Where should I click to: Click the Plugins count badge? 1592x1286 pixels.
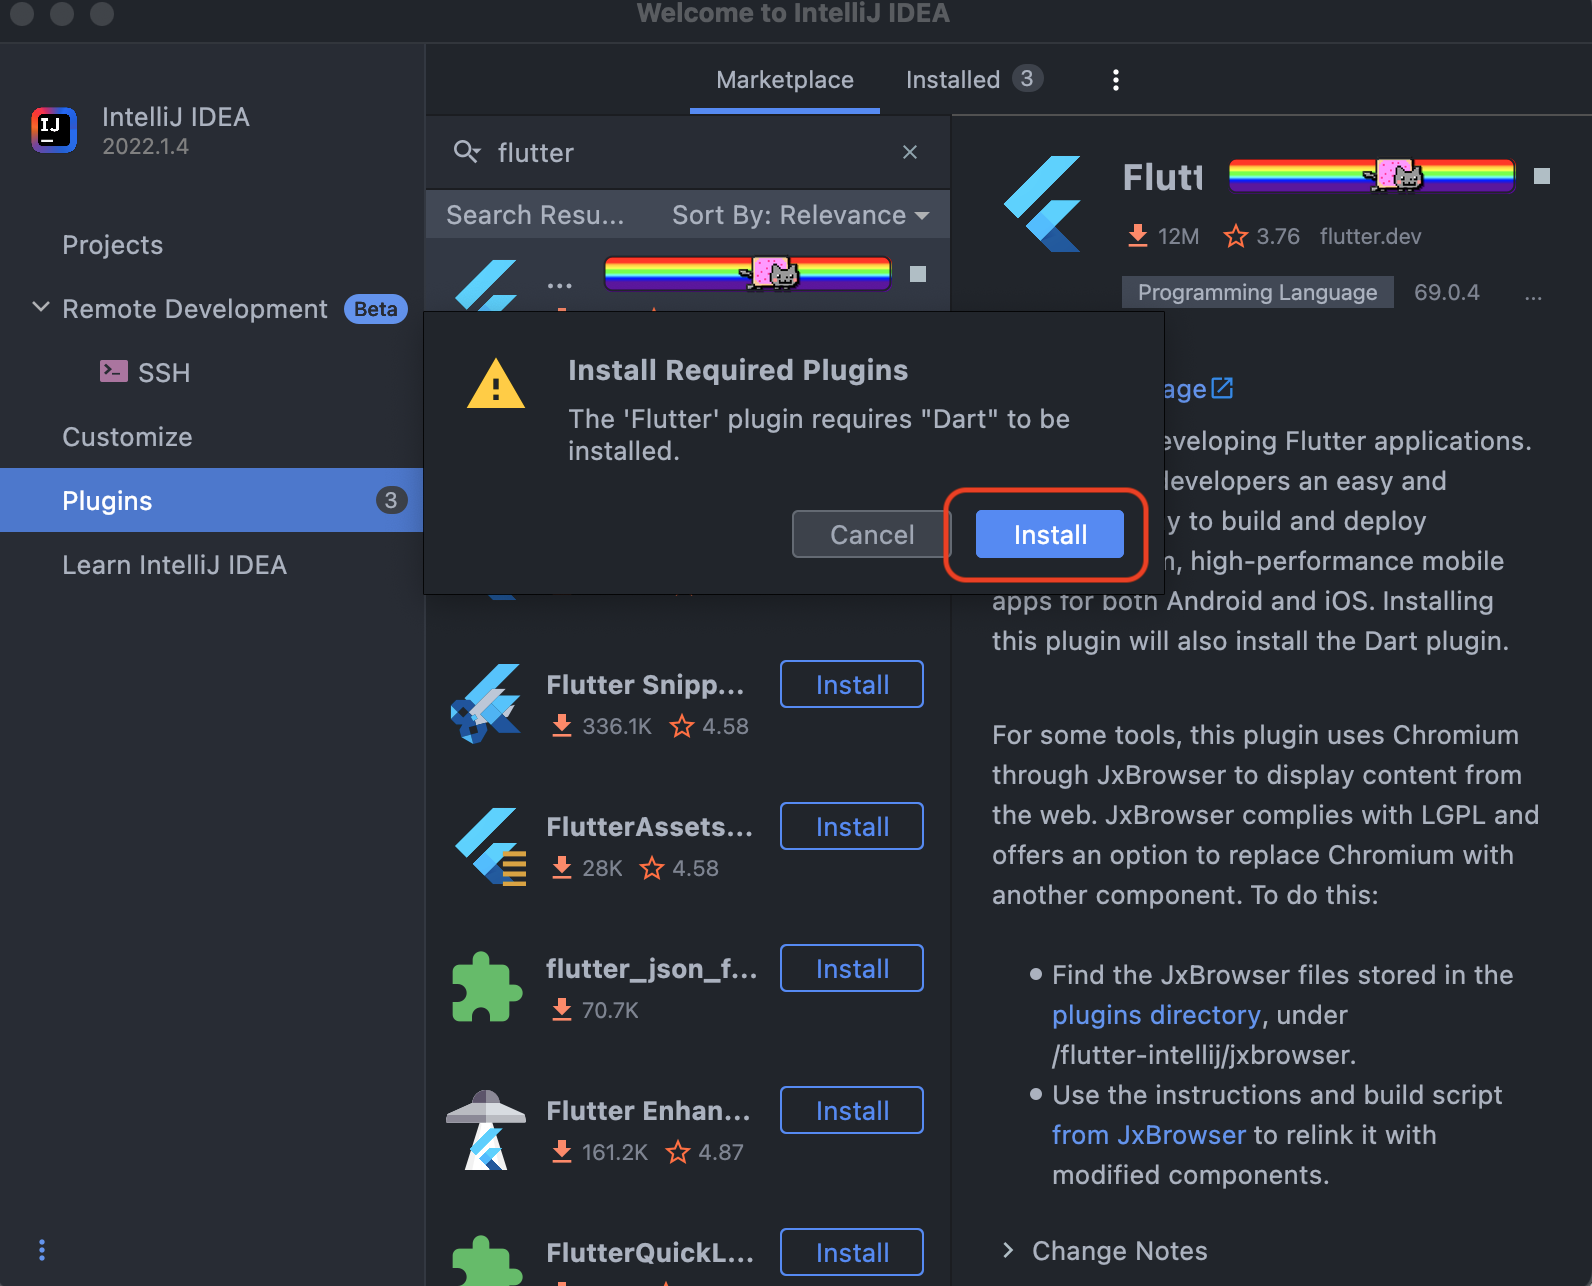[391, 500]
